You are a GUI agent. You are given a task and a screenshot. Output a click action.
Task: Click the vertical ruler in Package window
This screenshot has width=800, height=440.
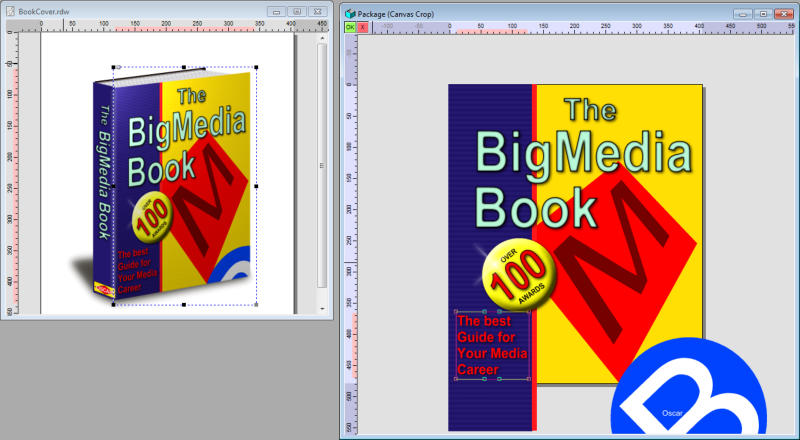[x=352, y=235]
